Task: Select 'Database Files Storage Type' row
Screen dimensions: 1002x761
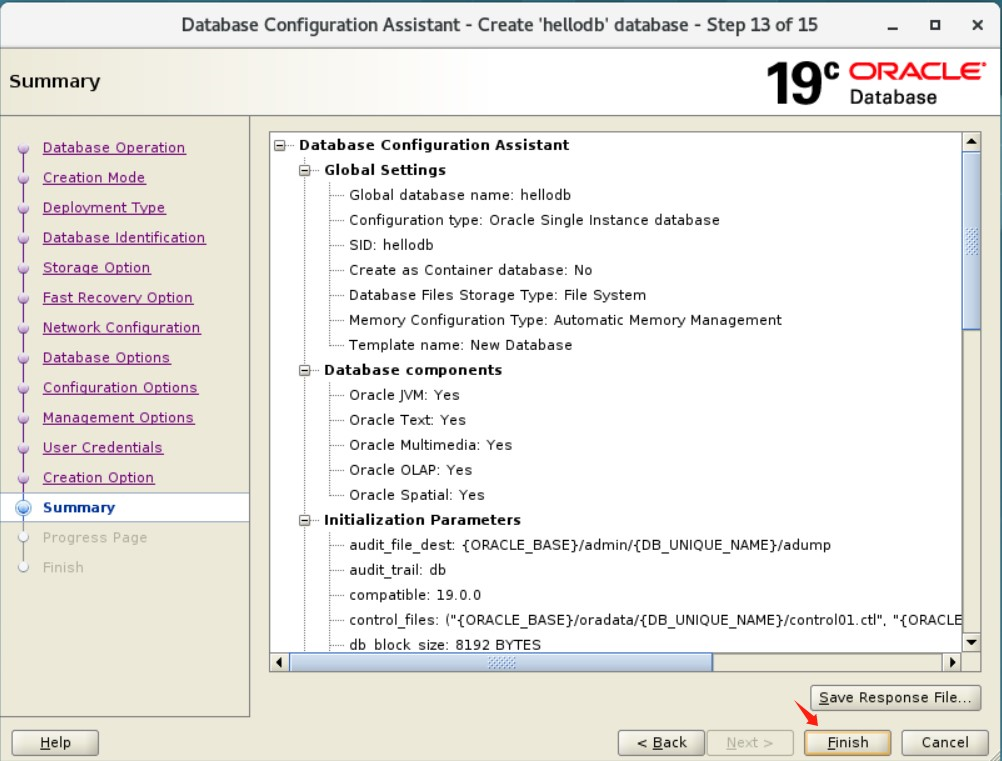Action: coord(497,295)
